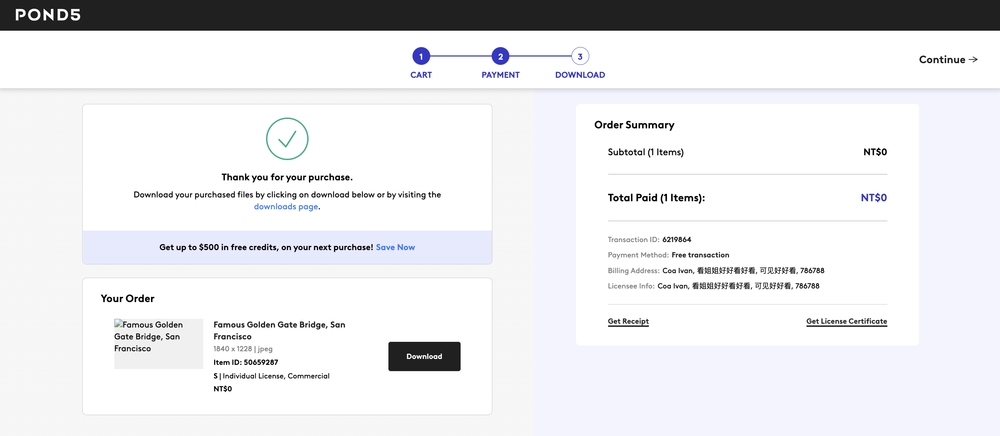Image resolution: width=1000 pixels, height=436 pixels.
Task: Click the CART step label
Action: (421, 75)
